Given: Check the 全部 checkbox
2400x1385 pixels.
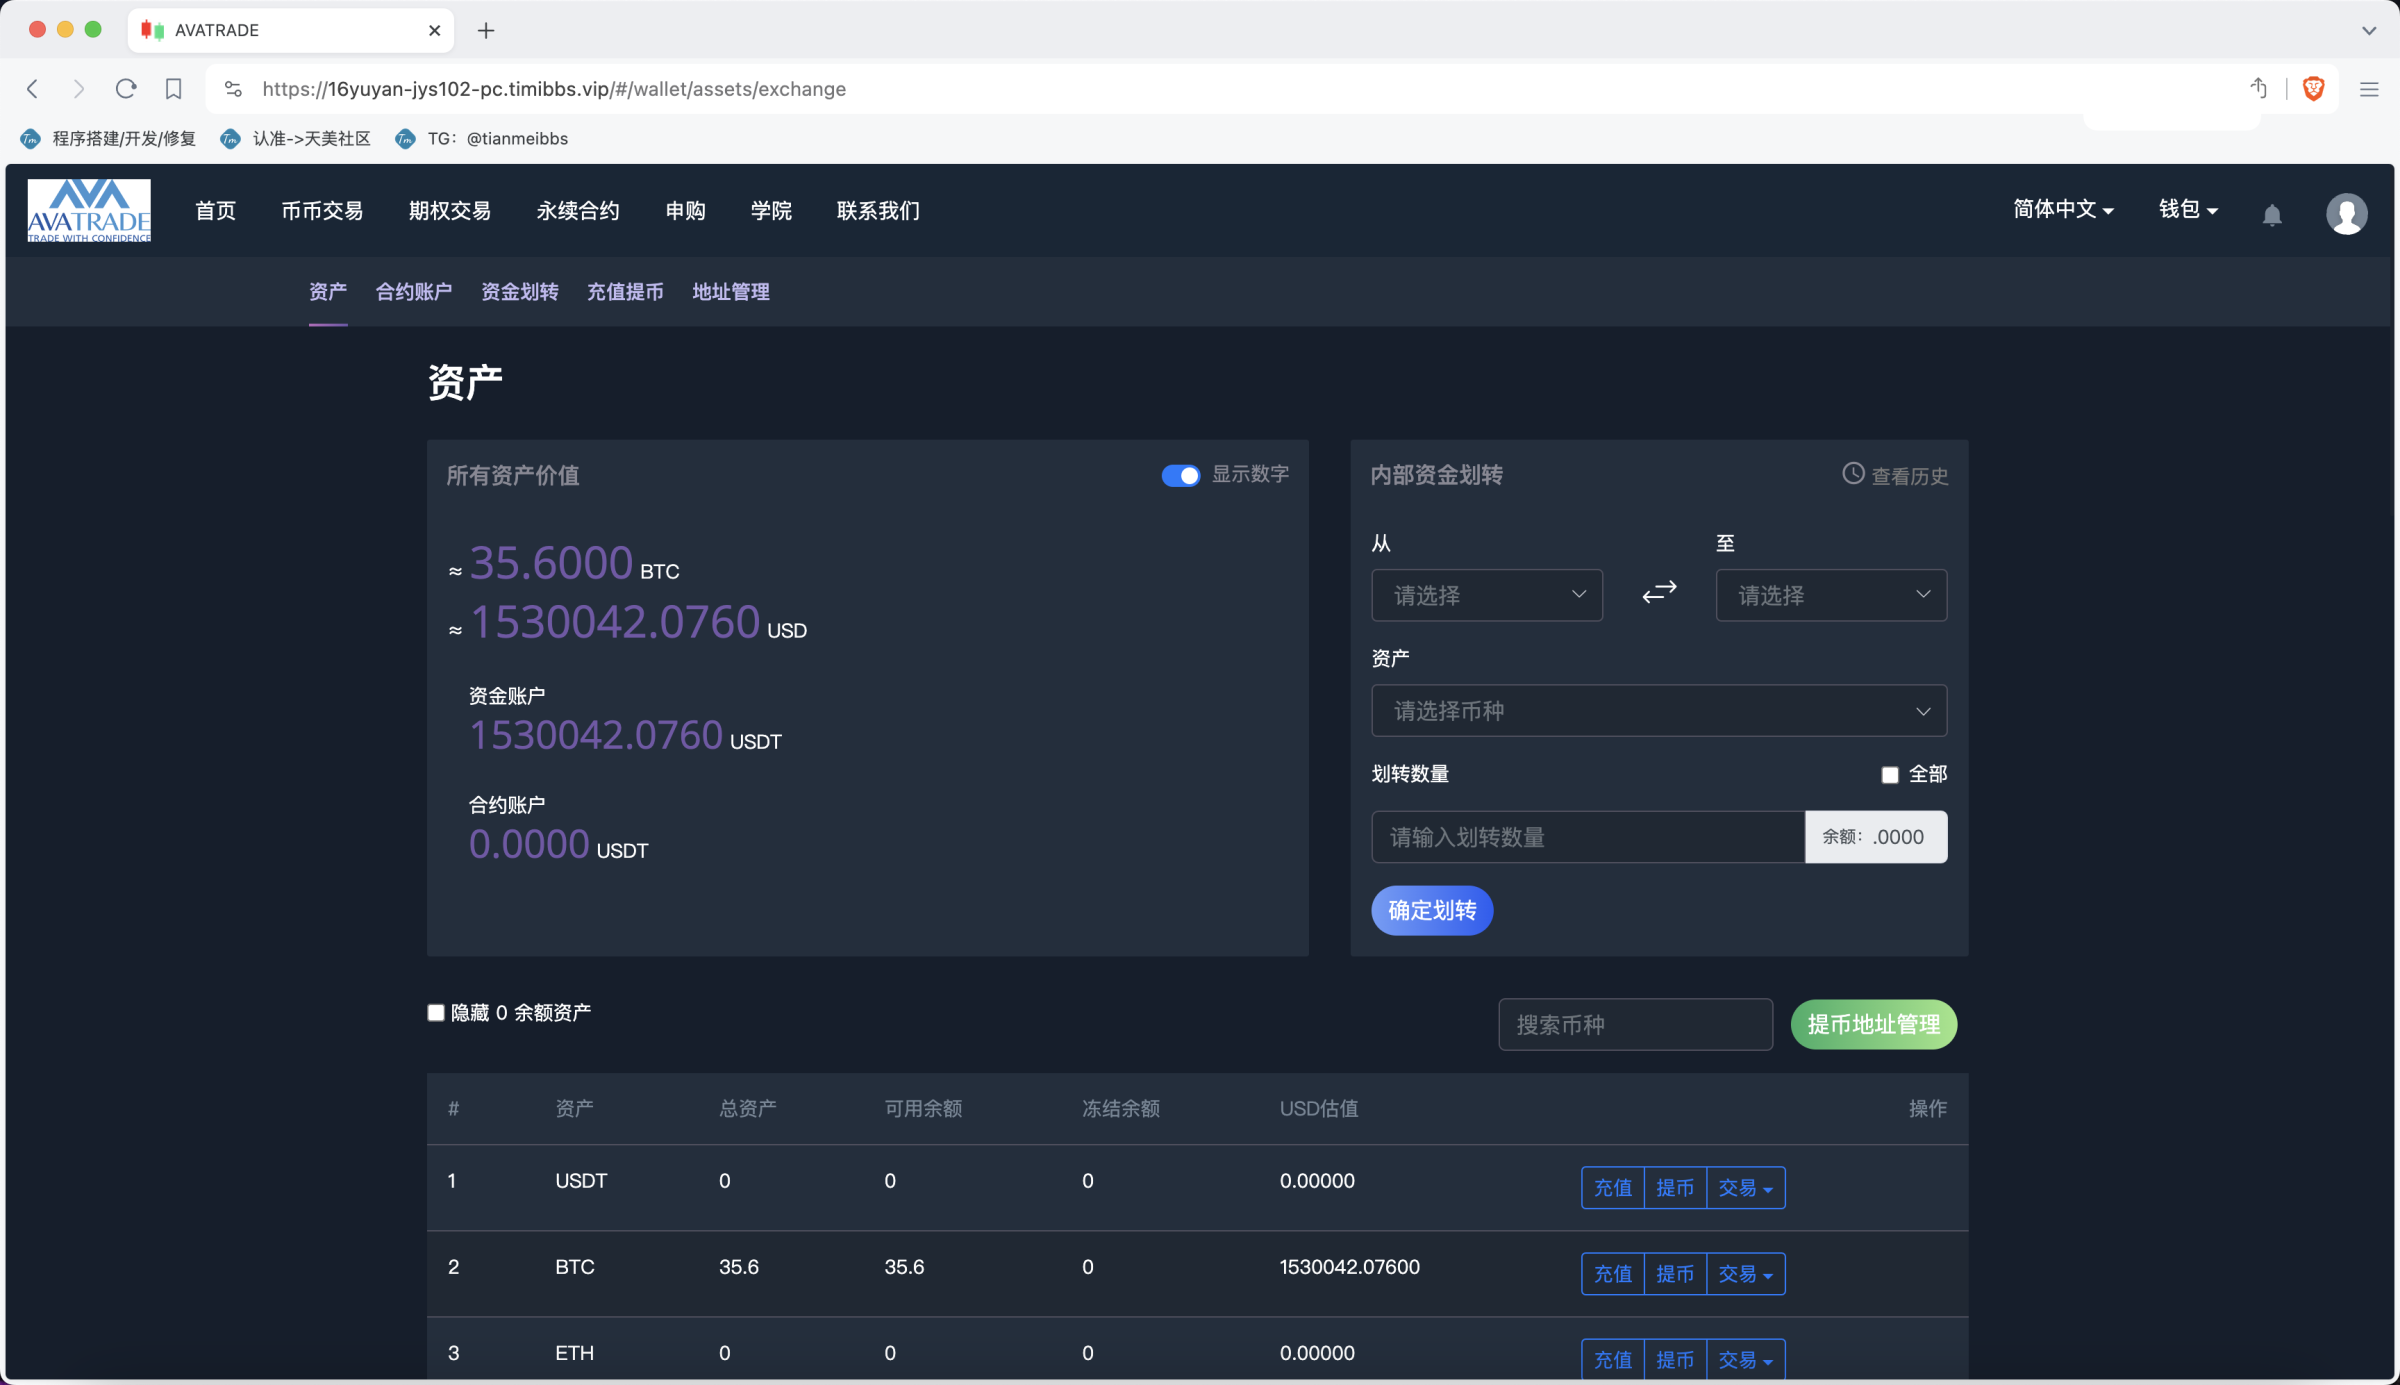Looking at the screenshot, I should 1889,775.
